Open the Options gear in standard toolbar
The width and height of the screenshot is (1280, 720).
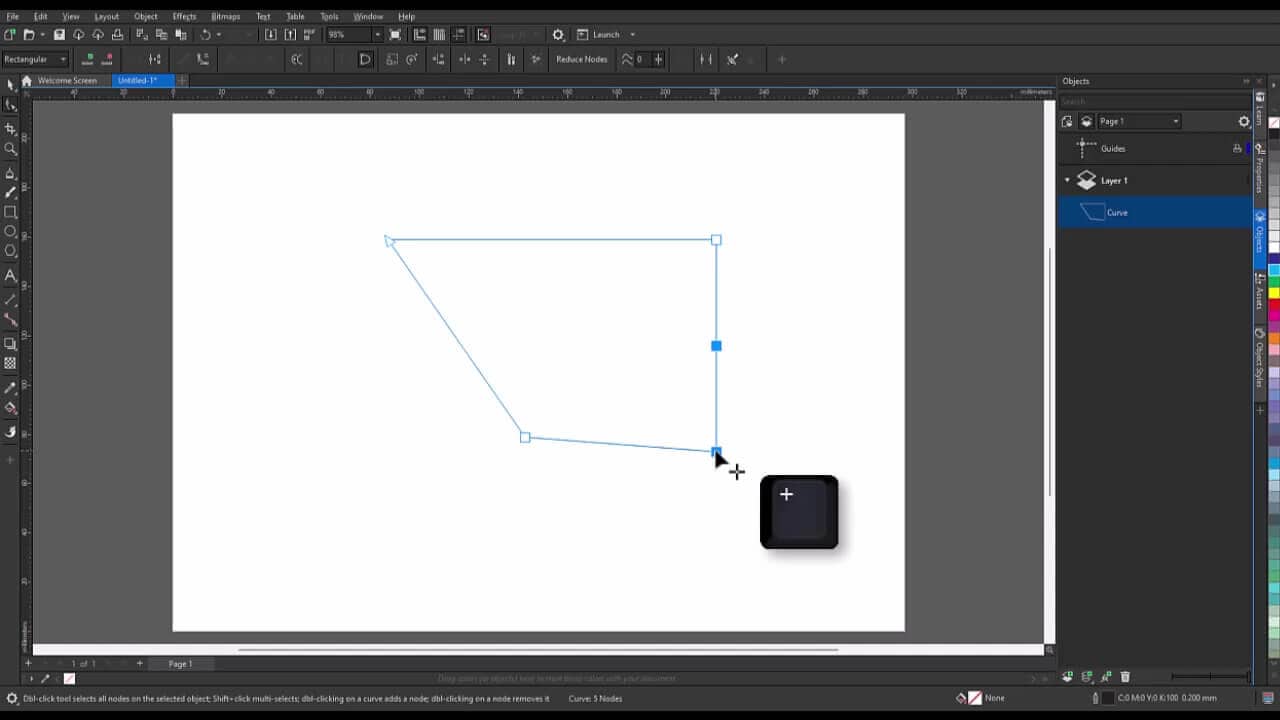(558, 35)
